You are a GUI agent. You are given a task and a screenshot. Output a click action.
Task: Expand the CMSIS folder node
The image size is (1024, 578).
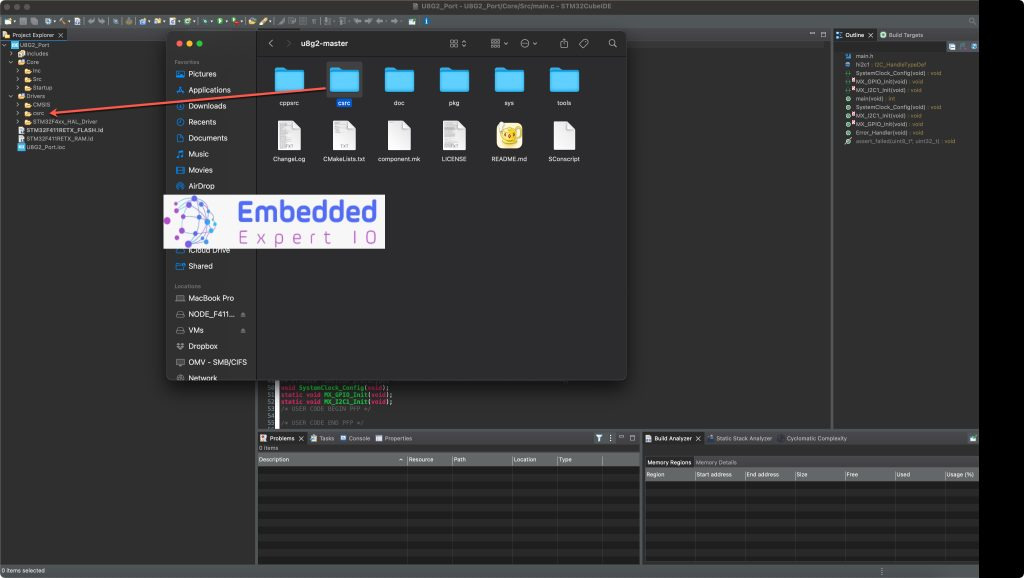click(x=18, y=104)
